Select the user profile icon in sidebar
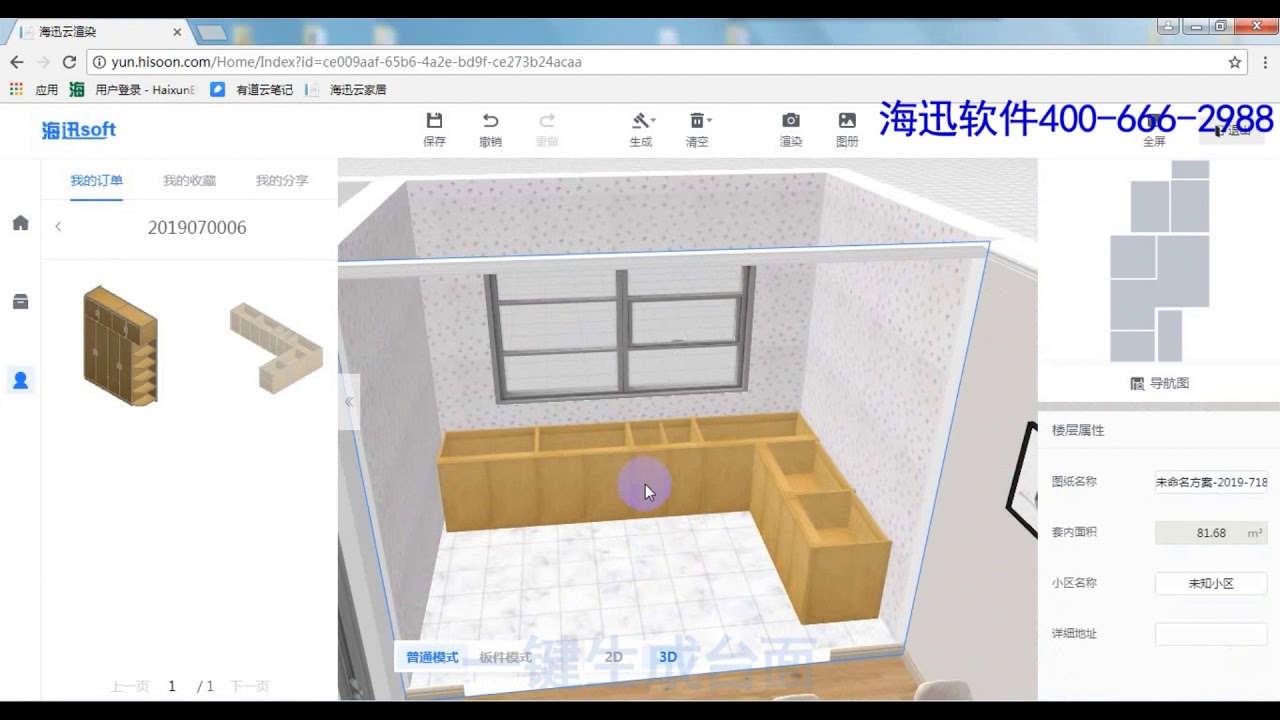 pyautogui.click(x=20, y=380)
